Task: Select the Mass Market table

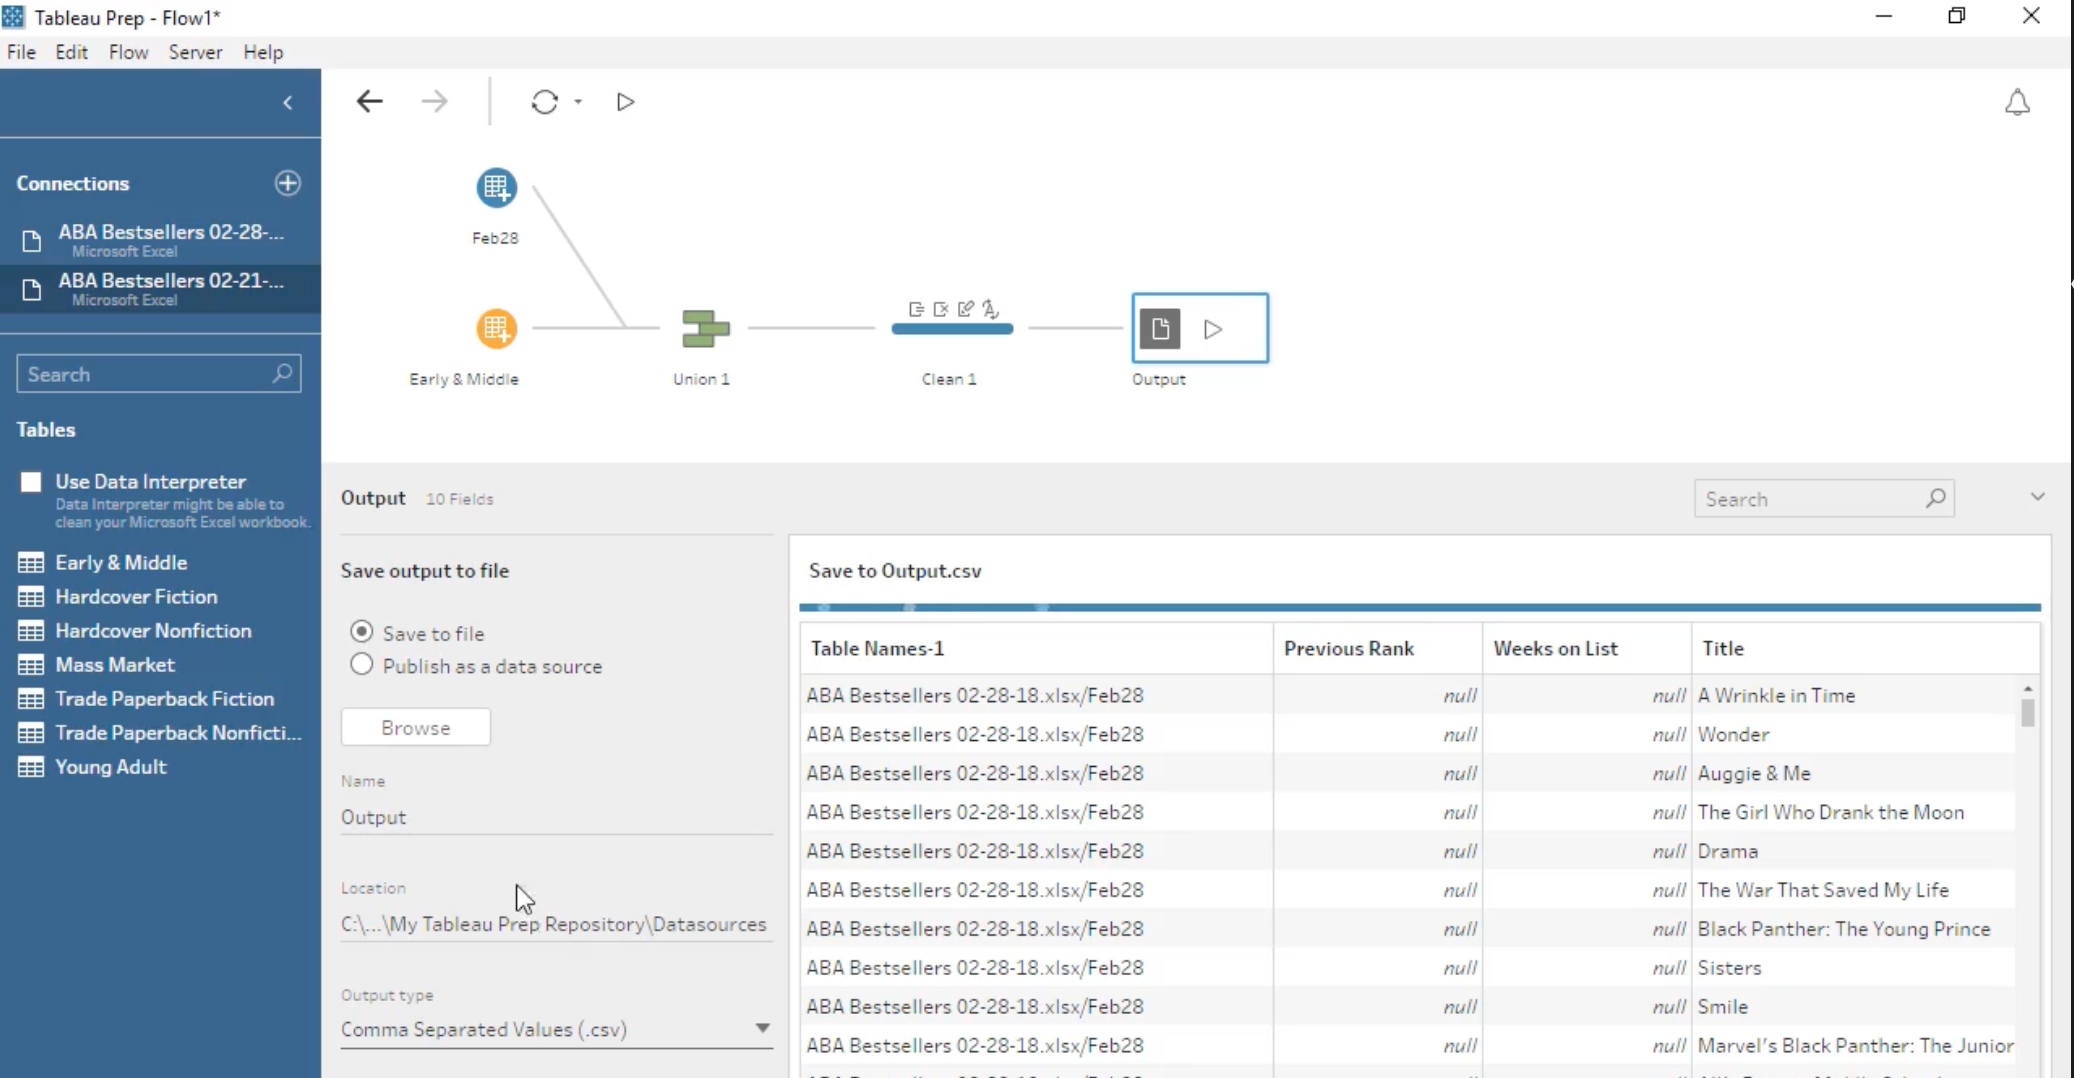Action: tap(115, 665)
